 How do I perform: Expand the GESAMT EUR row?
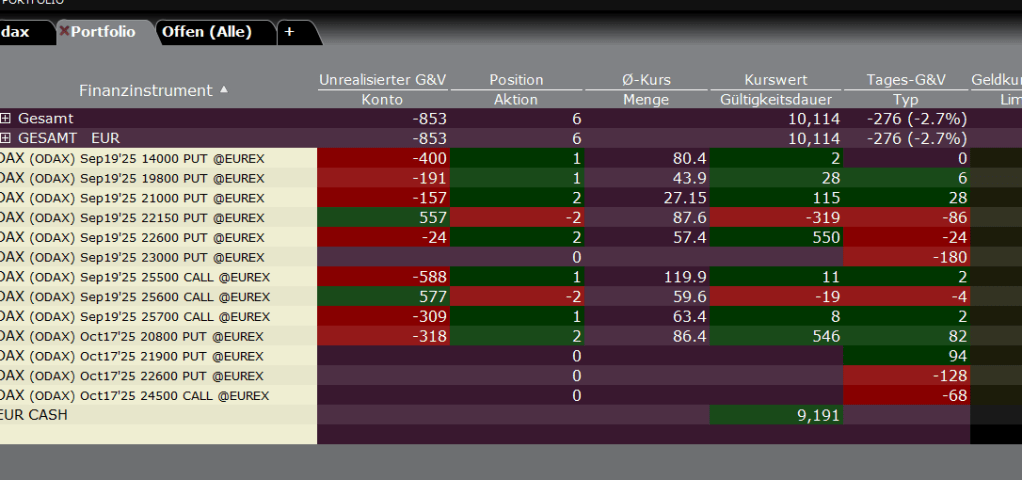point(6,138)
